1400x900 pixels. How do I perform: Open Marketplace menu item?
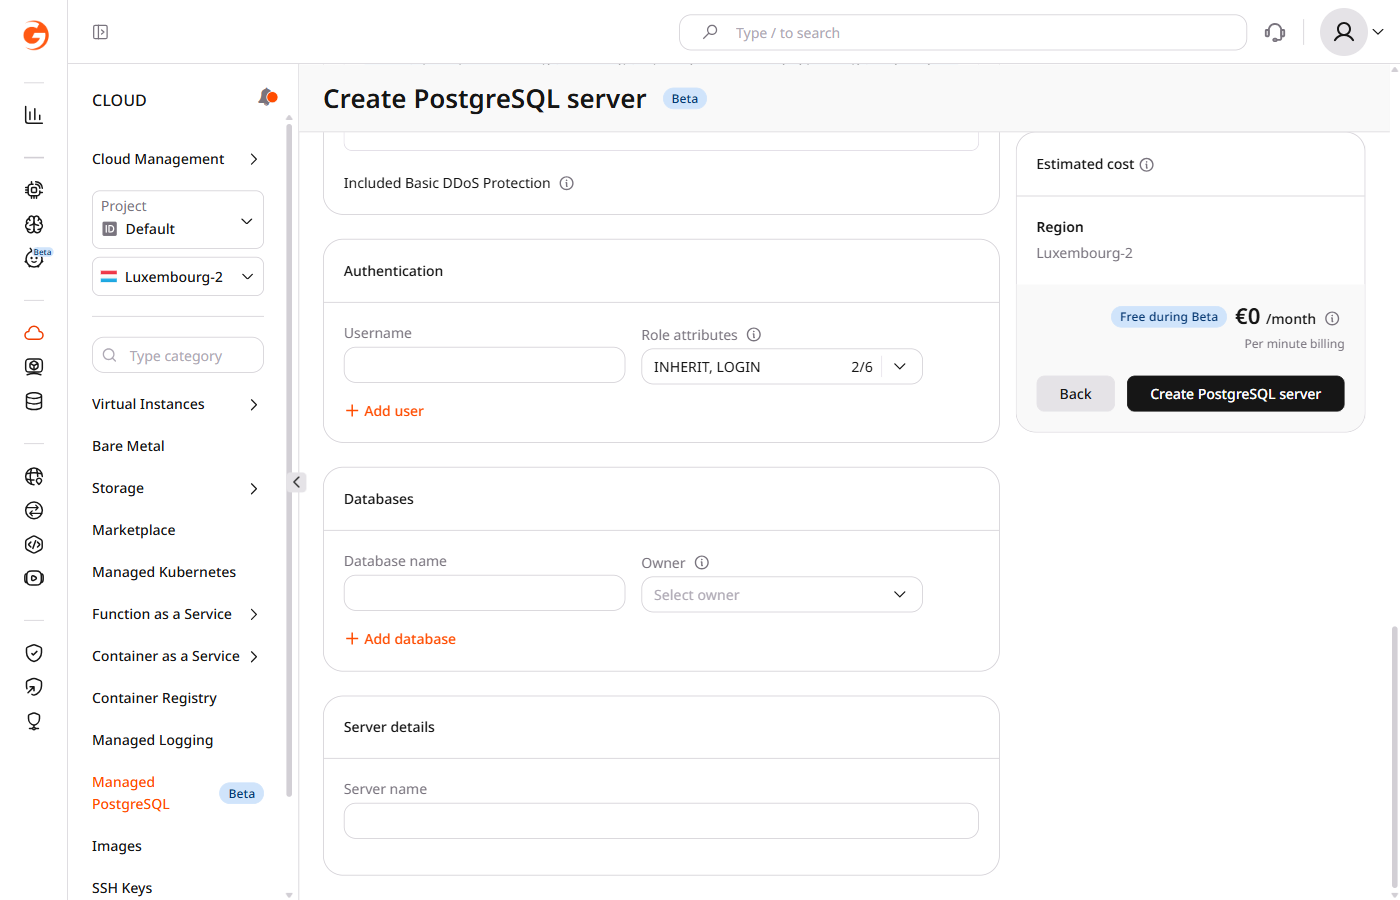coord(134,530)
